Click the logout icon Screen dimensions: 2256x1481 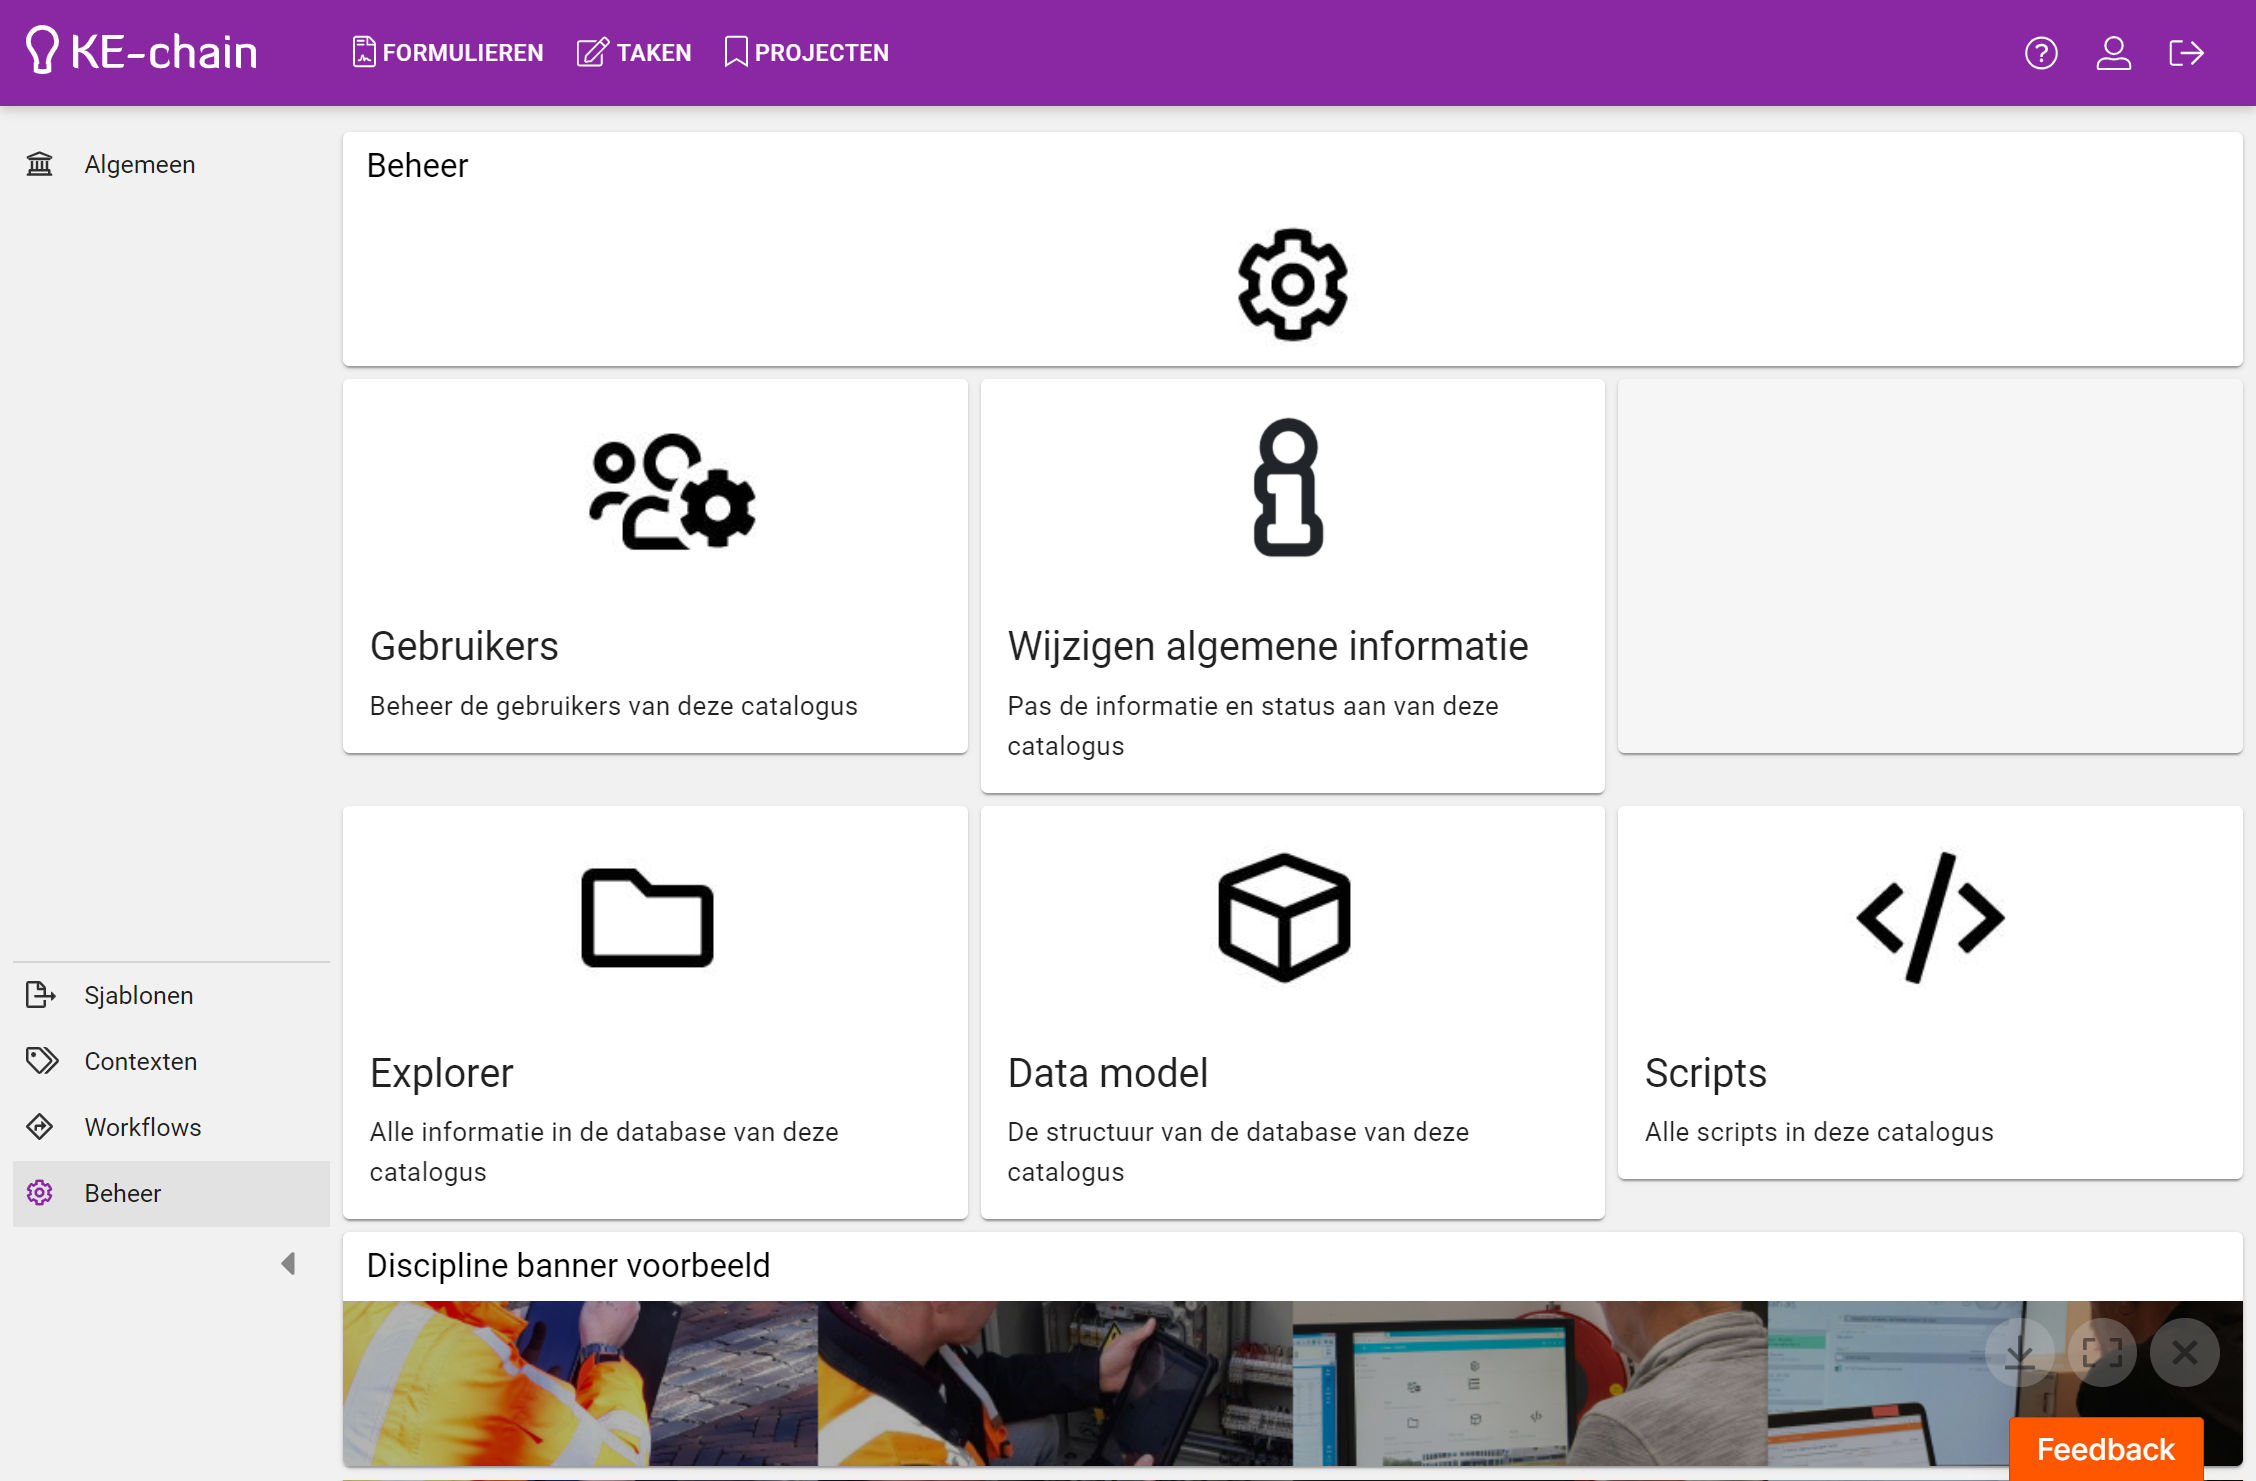point(2186,53)
